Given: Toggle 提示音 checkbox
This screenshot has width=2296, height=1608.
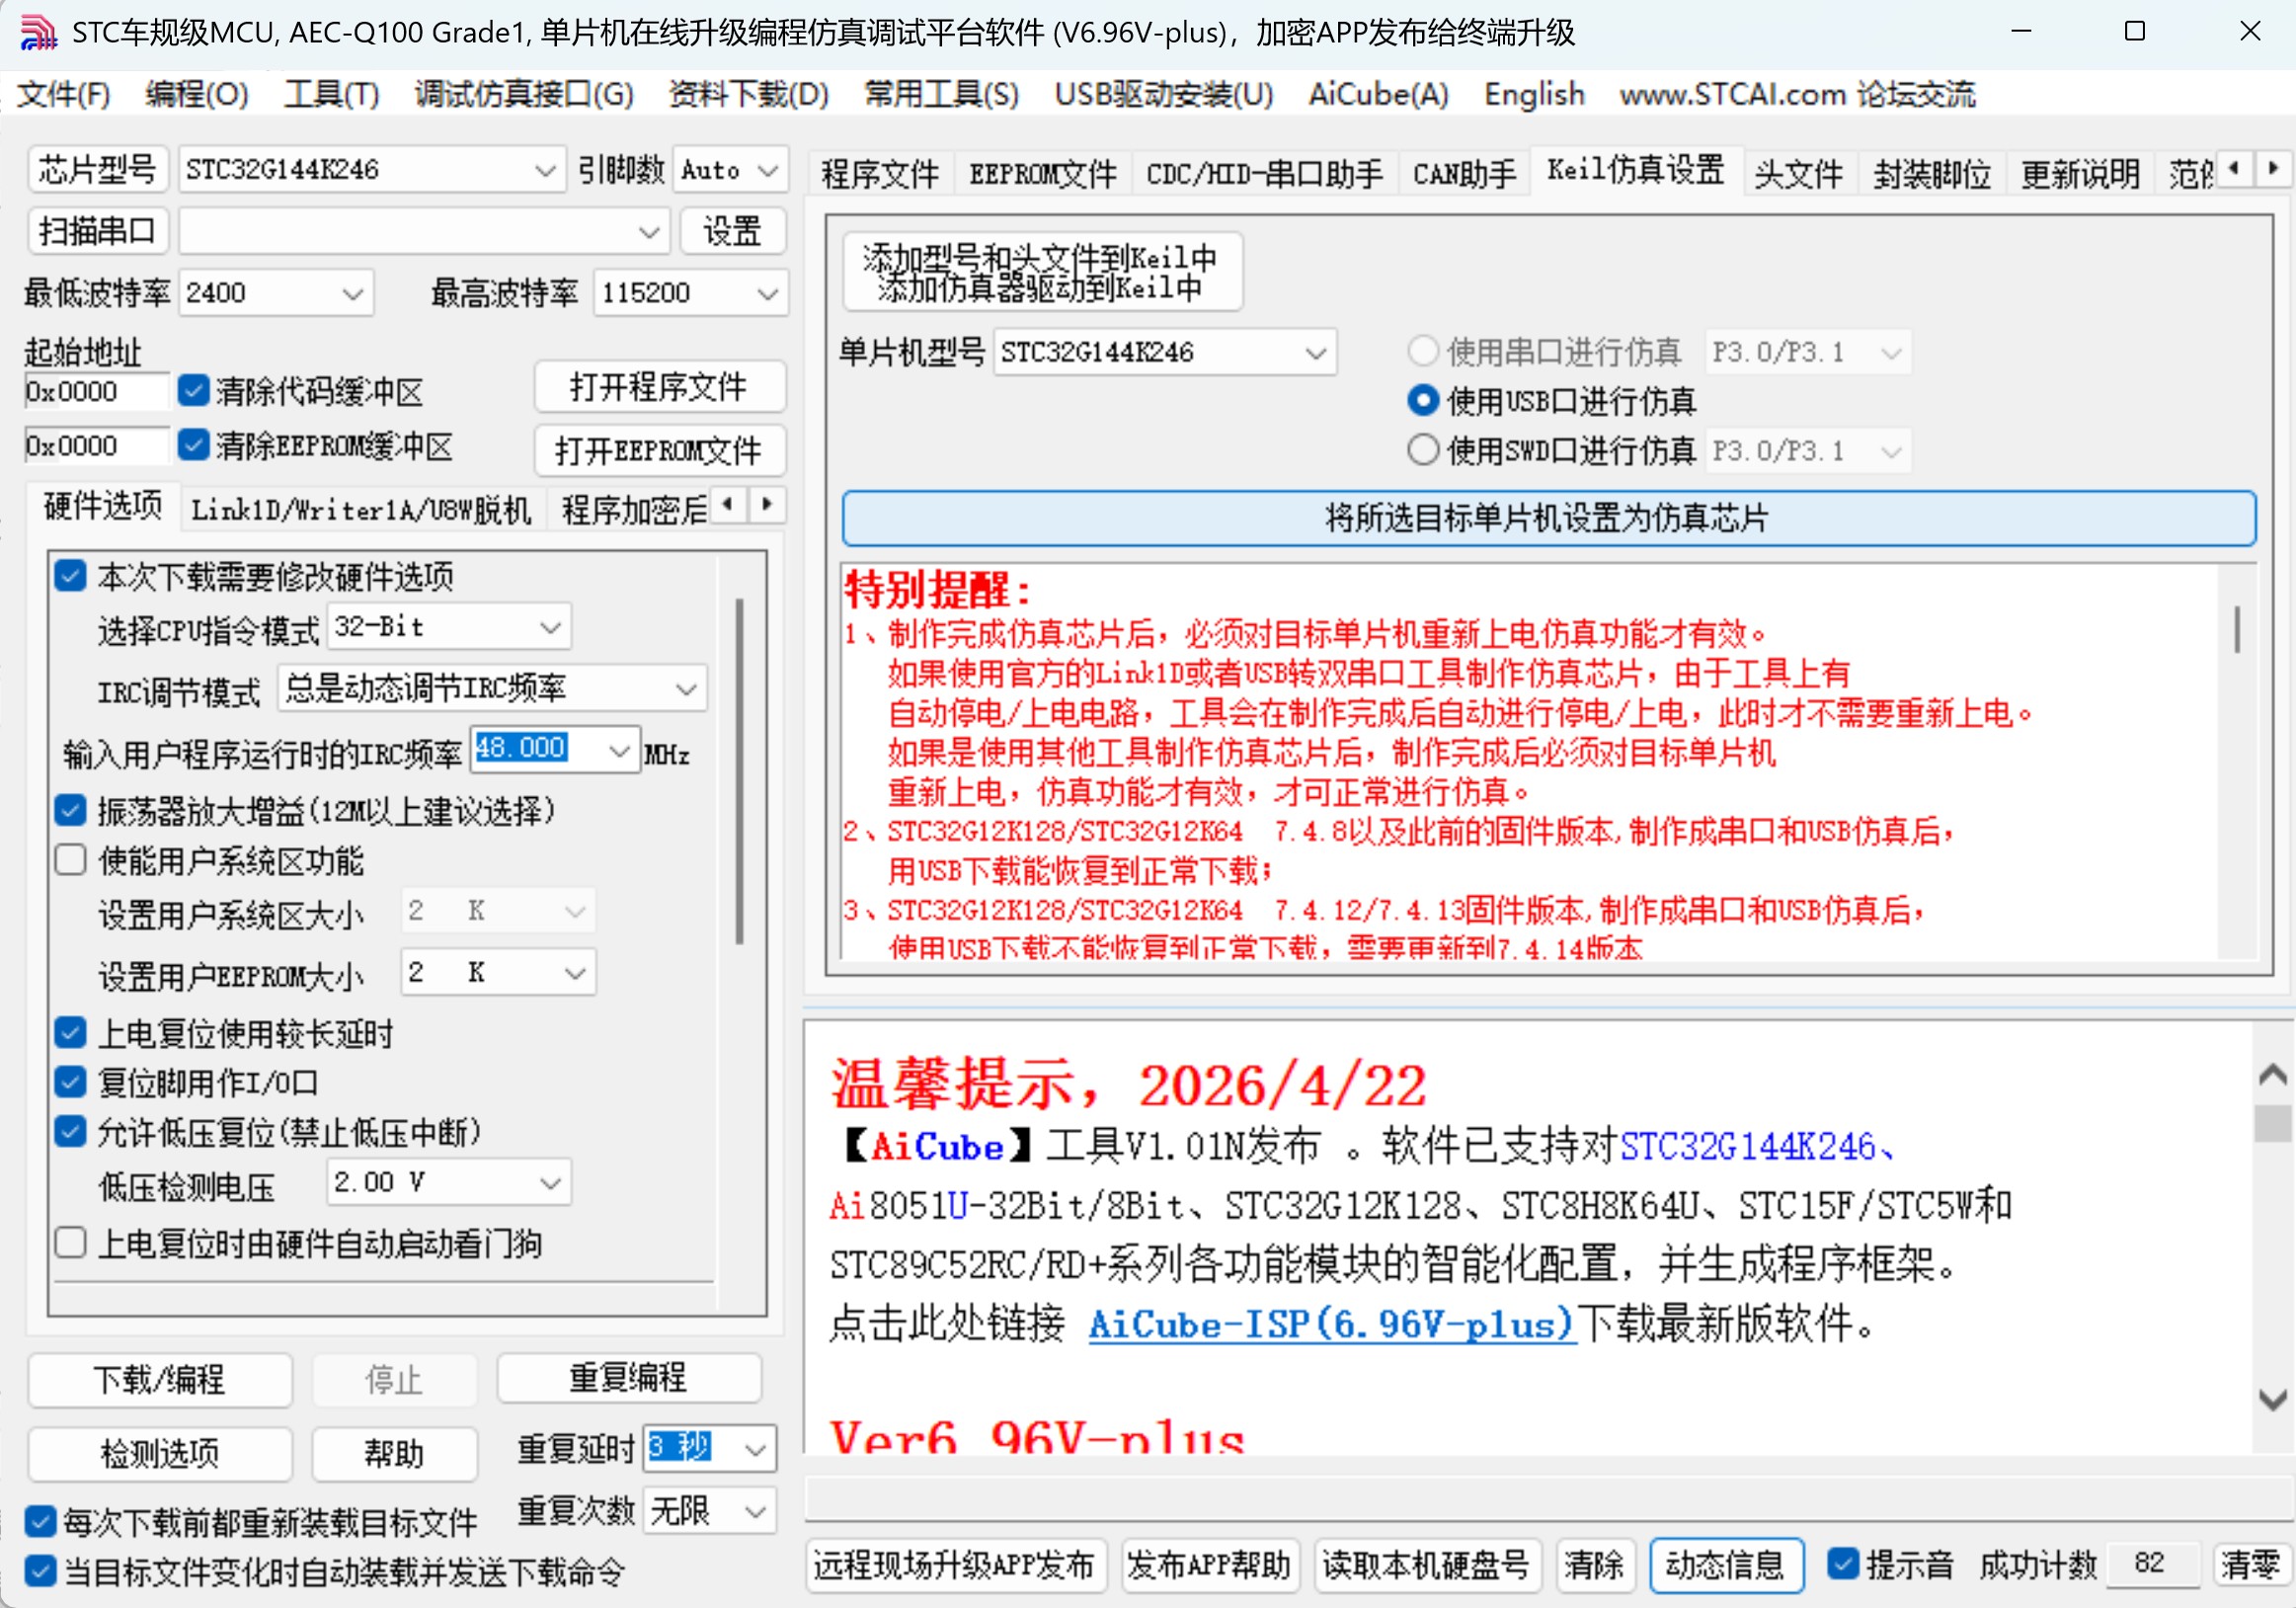Looking at the screenshot, I should coord(1842,1563).
